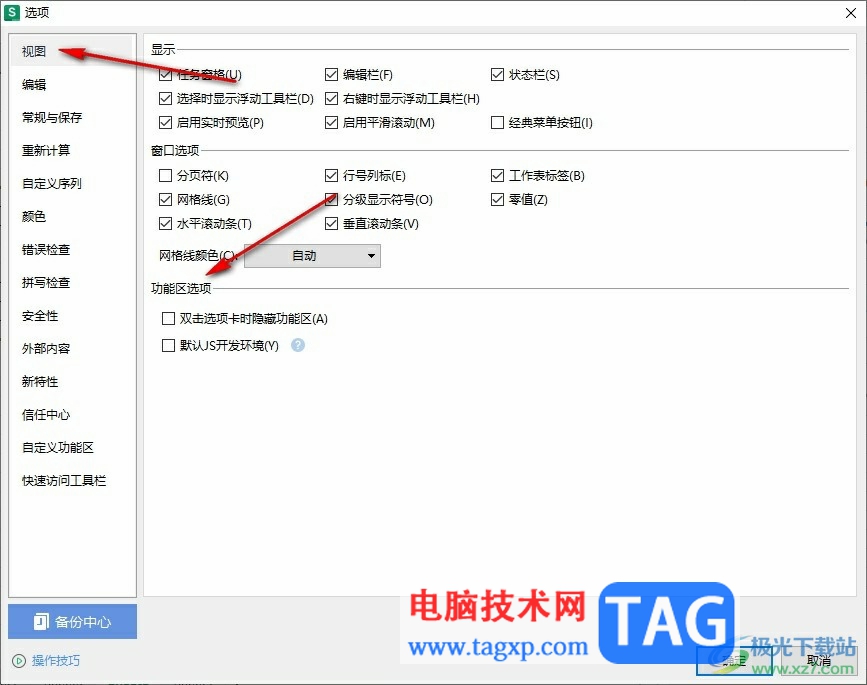Image resolution: width=867 pixels, height=685 pixels.
Task: Uncheck the 编辑栏(F) option
Action: tap(331, 74)
